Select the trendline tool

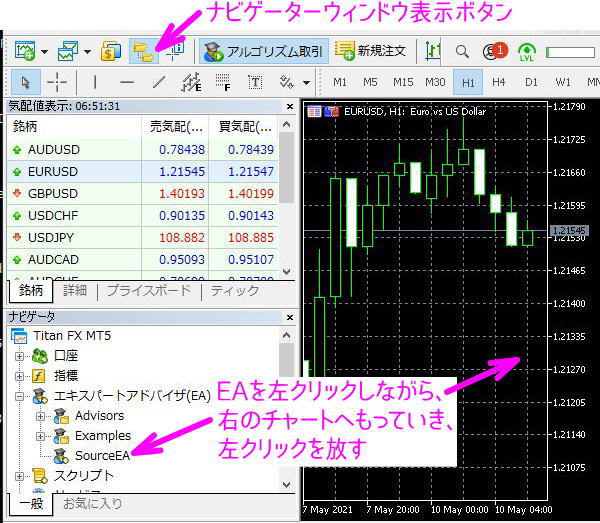coord(159,82)
